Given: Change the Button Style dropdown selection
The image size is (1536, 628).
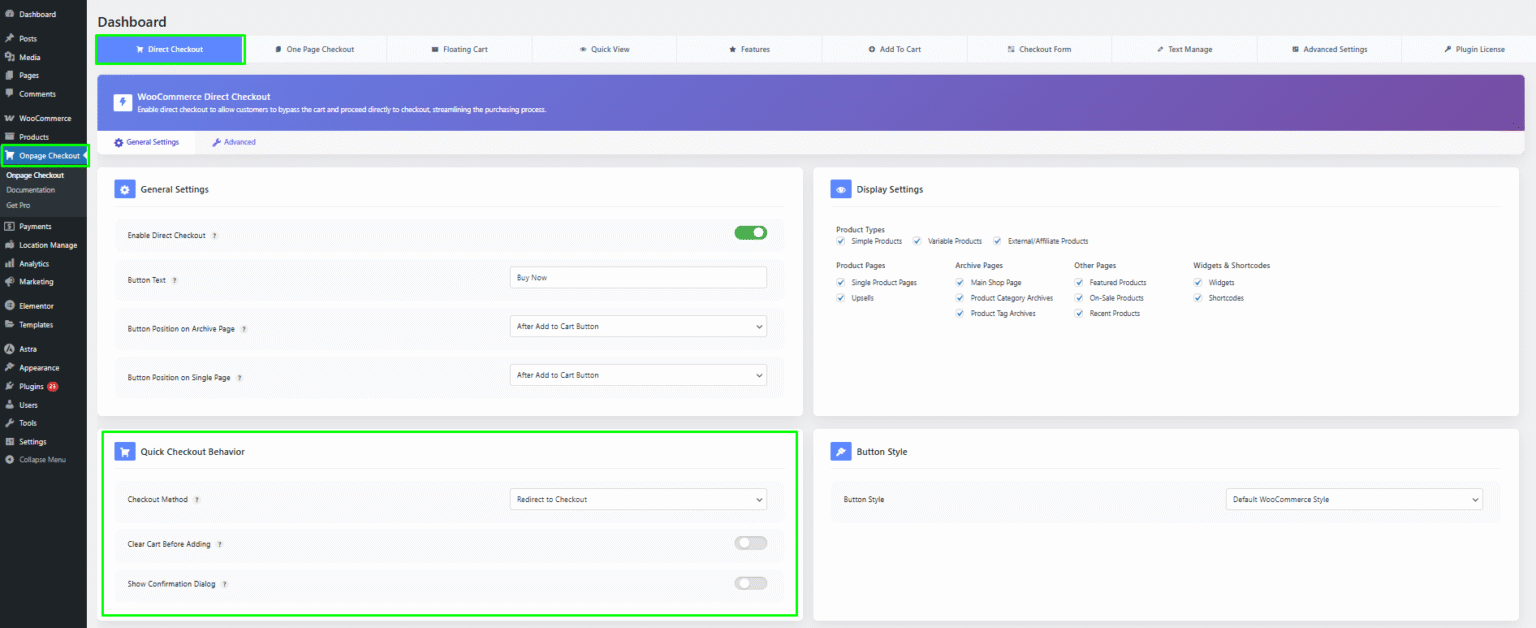Looking at the screenshot, I should [1354, 499].
